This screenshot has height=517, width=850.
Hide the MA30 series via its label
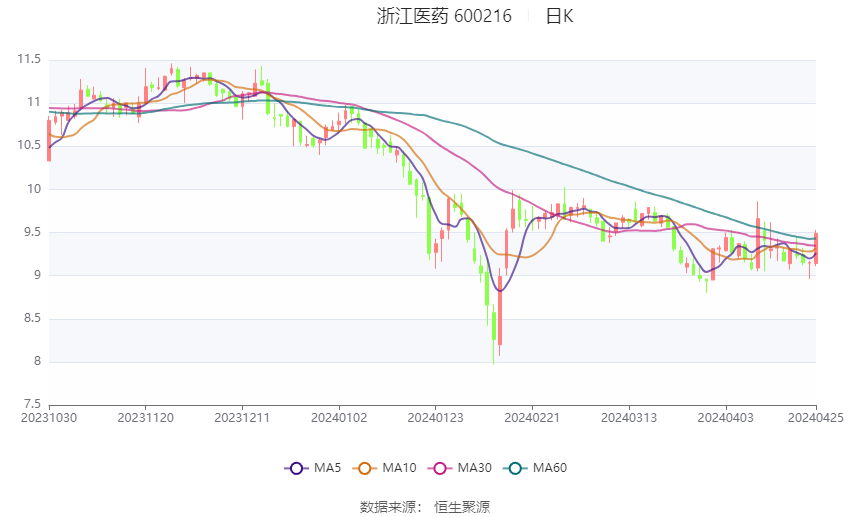(x=473, y=468)
